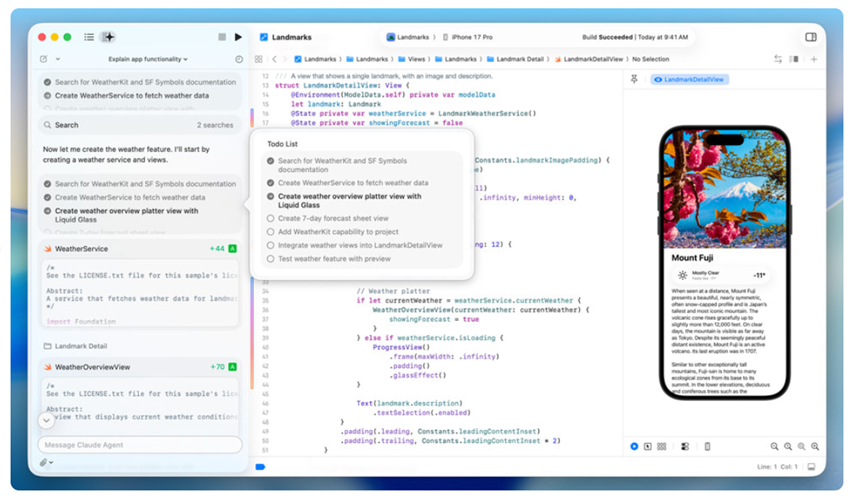The width and height of the screenshot is (854, 498).
Task: Show the navigator list view icon
Action: pyautogui.click(x=89, y=37)
